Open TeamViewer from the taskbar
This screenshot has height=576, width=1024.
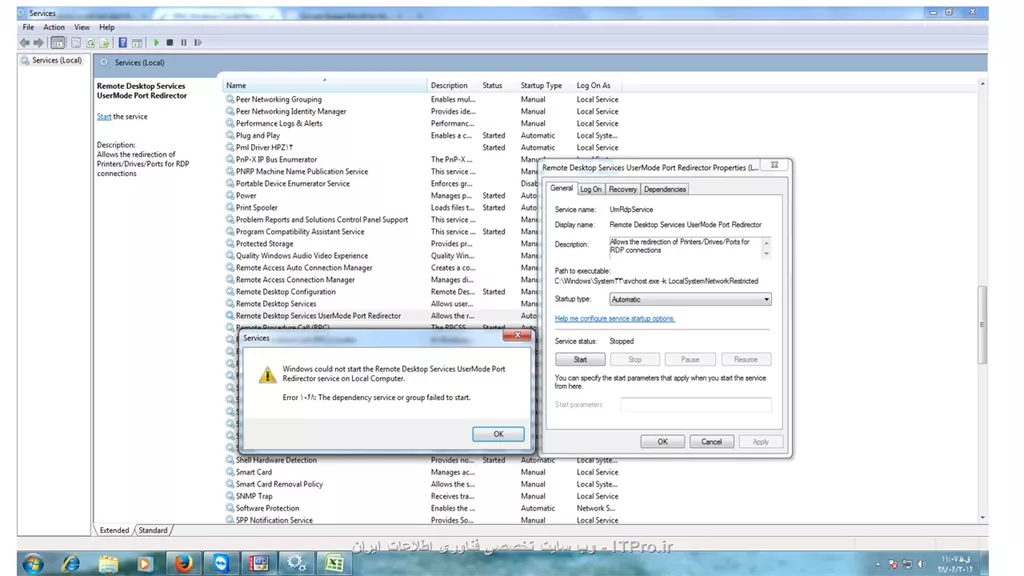tap(221, 563)
